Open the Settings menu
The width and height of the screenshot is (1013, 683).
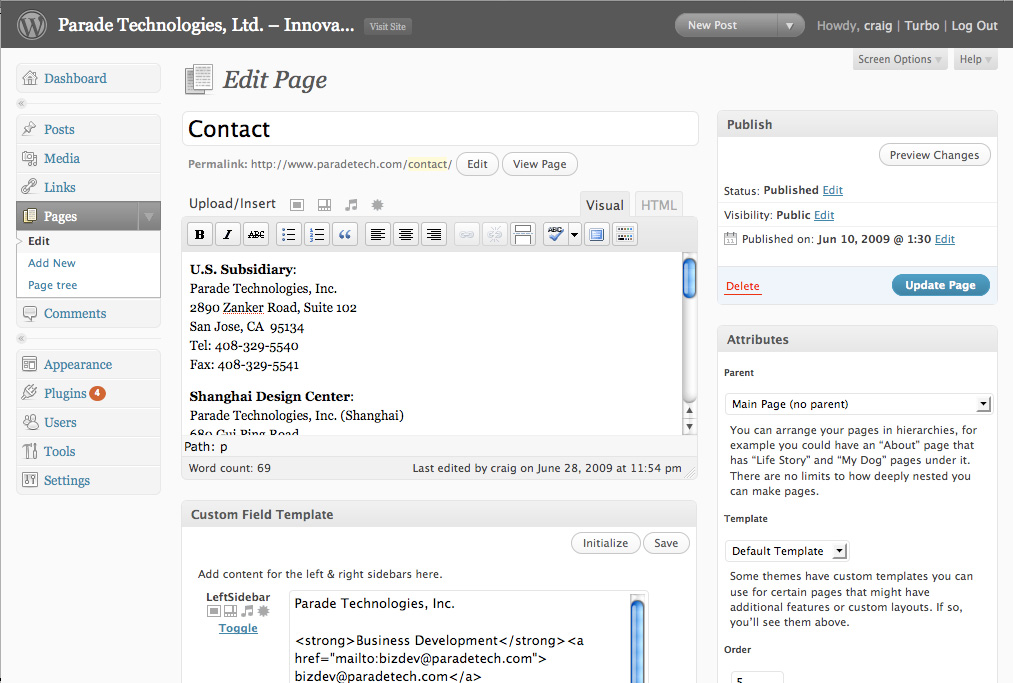click(89, 480)
